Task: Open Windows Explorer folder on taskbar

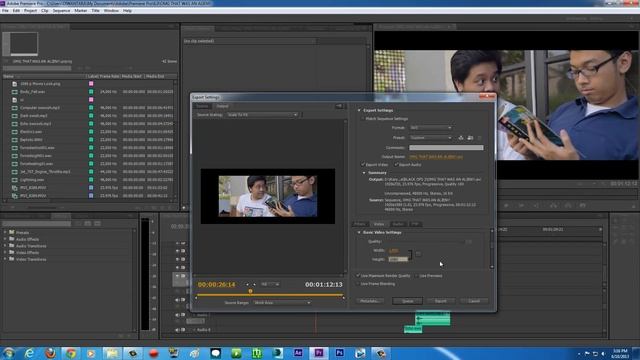Action: point(112,353)
